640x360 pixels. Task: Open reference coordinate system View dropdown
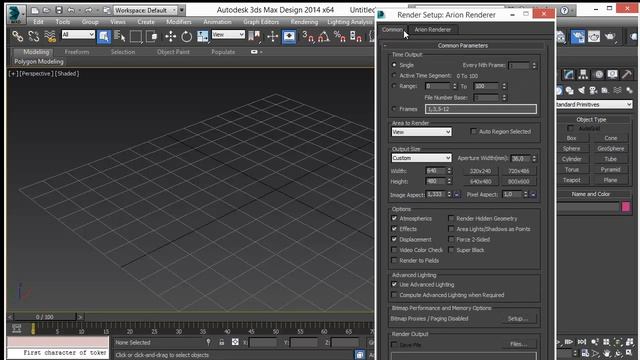pos(228,34)
